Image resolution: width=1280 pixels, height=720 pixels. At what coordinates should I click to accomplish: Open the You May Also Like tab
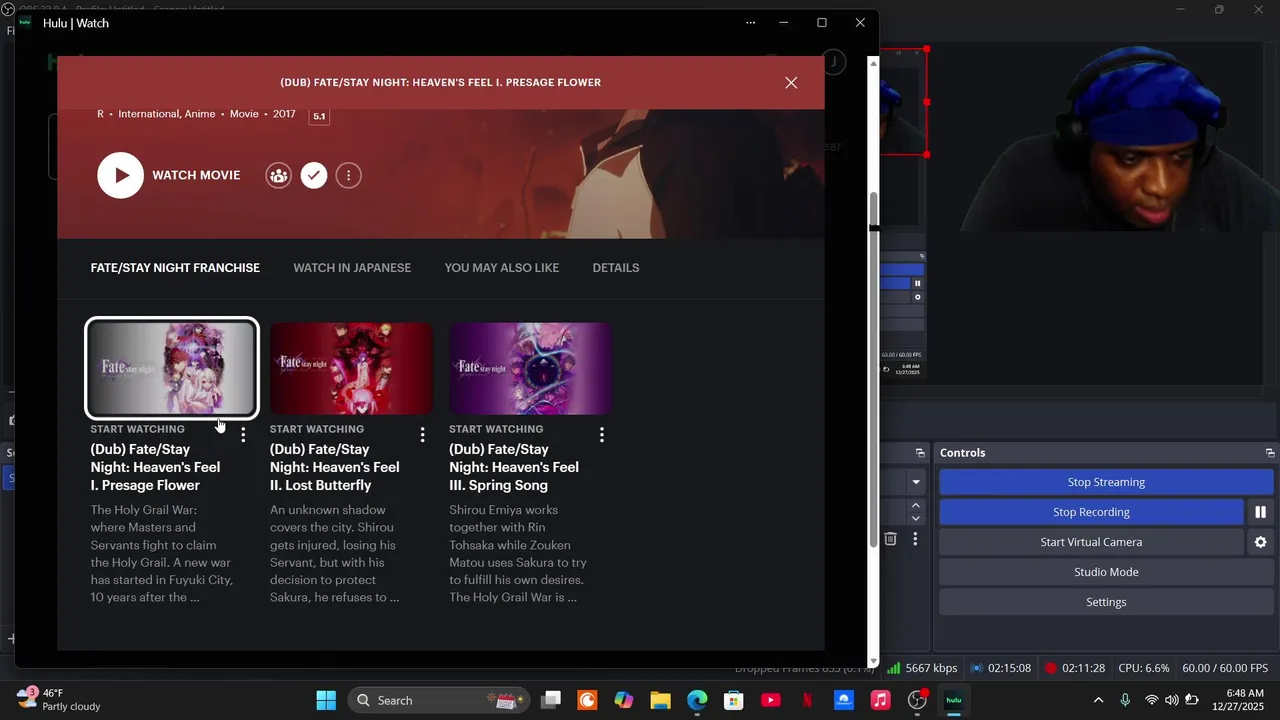pos(502,268)
